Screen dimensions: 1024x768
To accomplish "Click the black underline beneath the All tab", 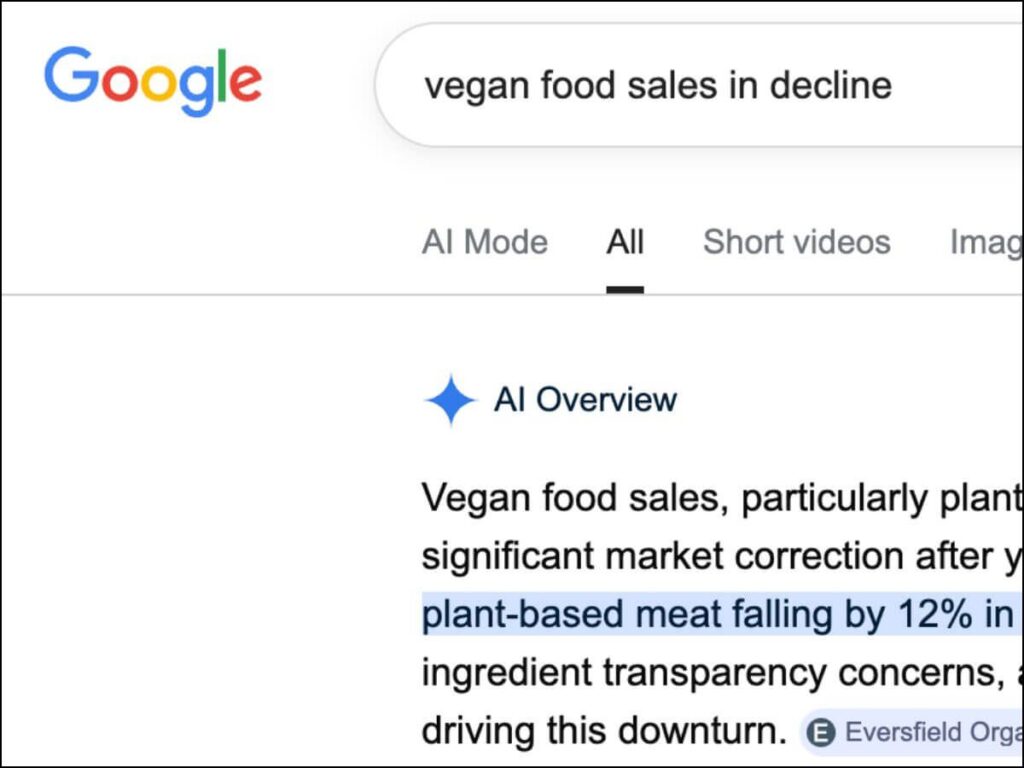I will click(625, 289).
